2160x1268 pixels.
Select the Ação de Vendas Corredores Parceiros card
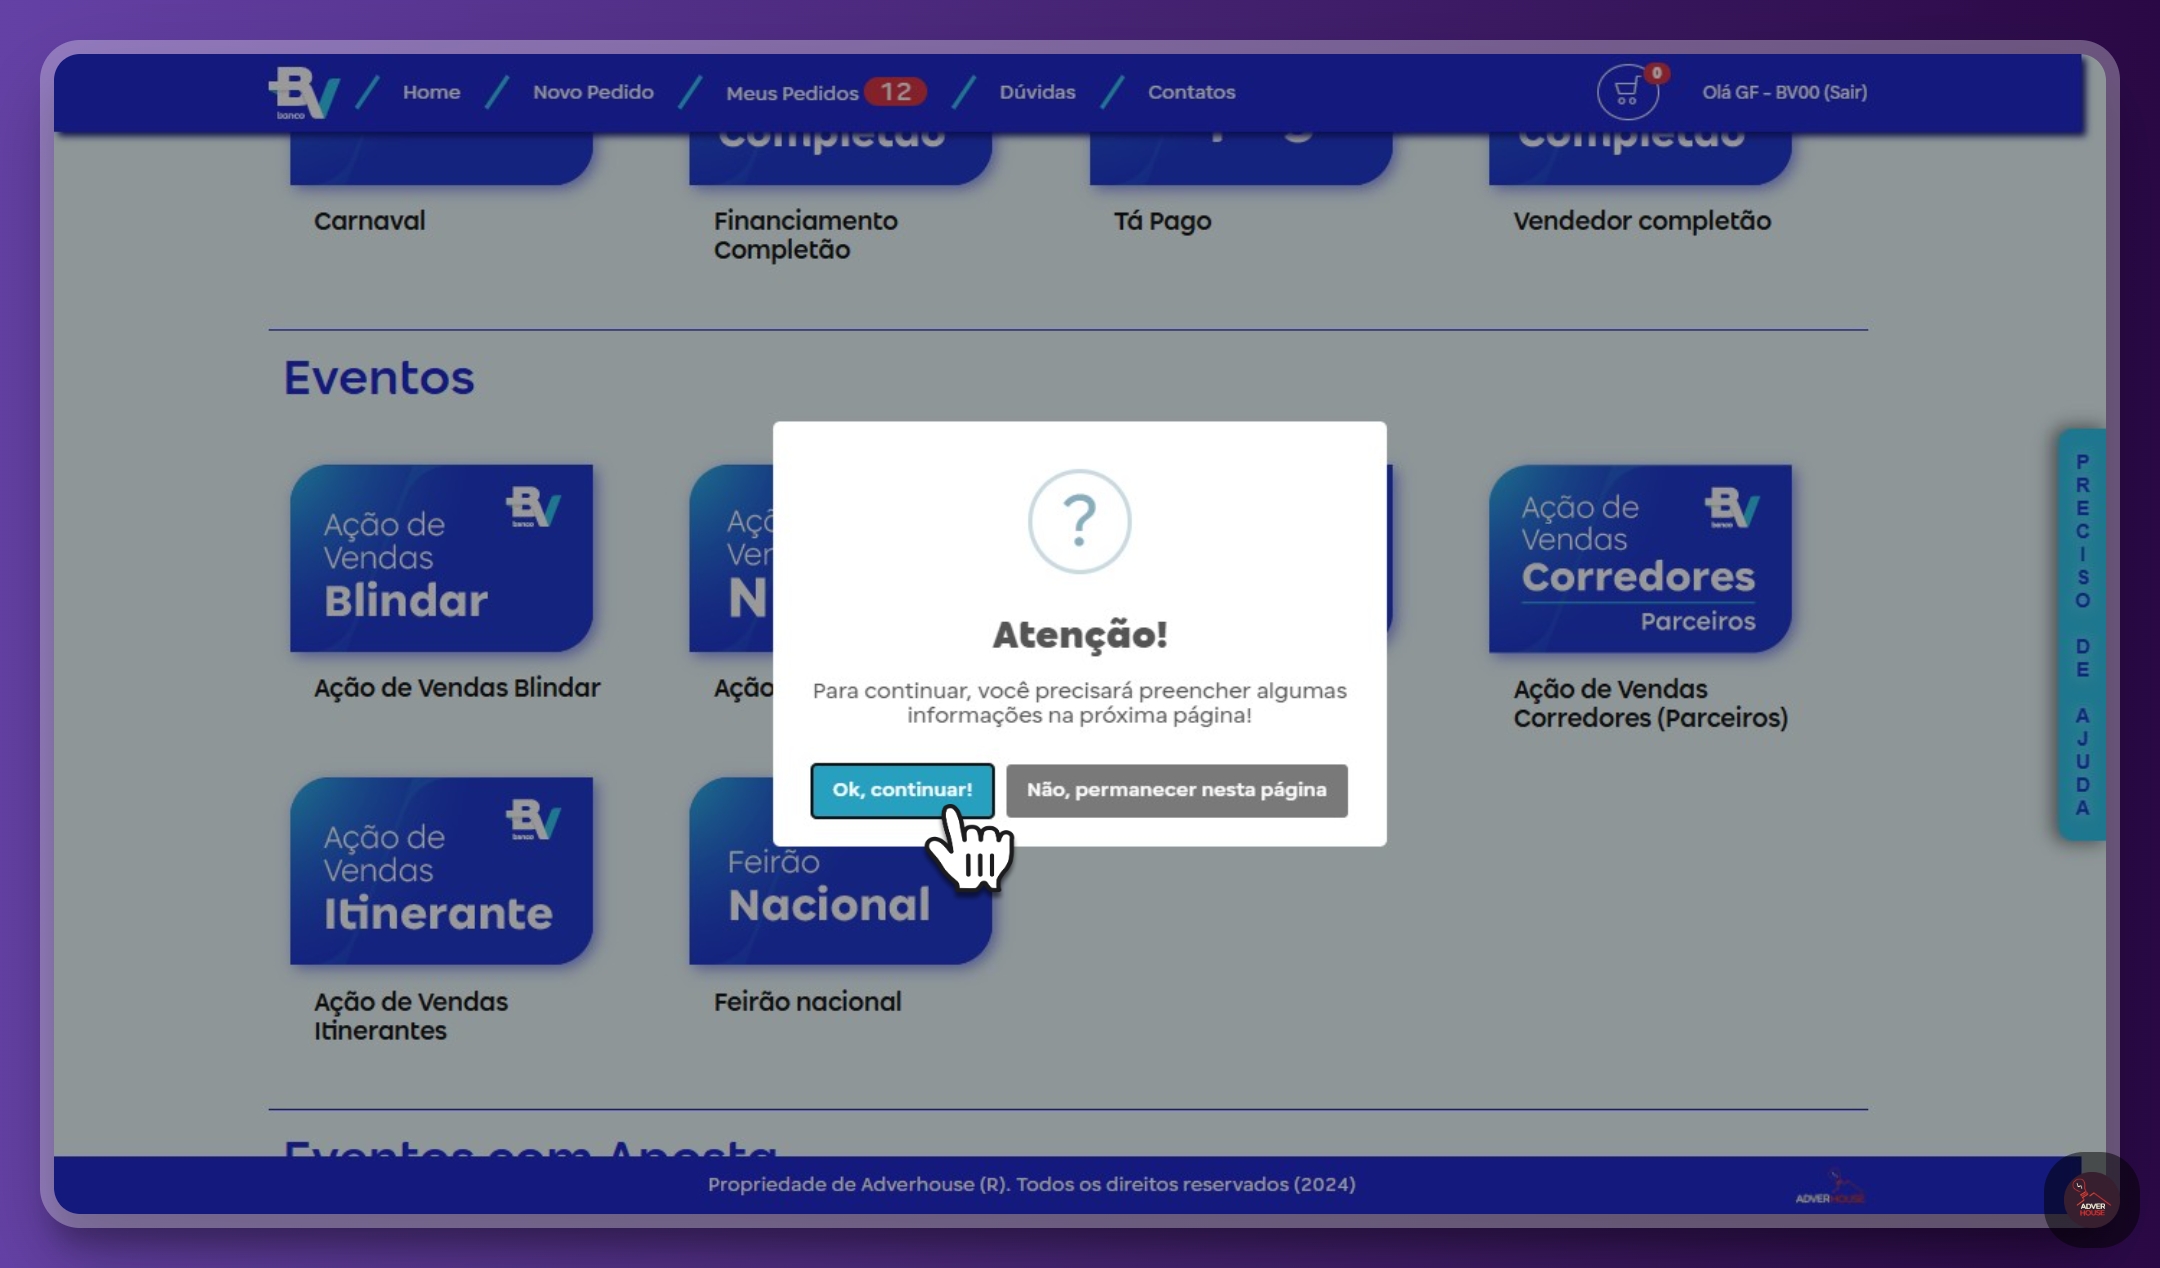pyautogui.click(x=1640, y=558)
